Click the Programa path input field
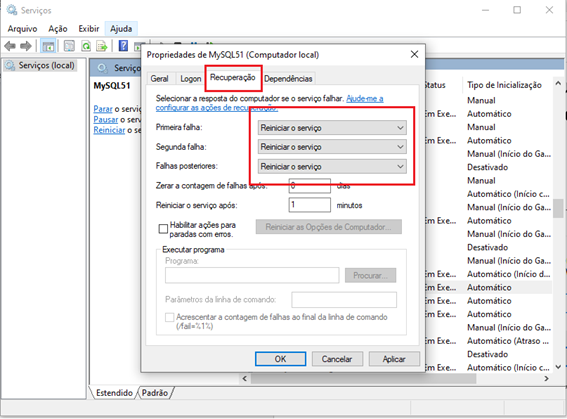 252,275
